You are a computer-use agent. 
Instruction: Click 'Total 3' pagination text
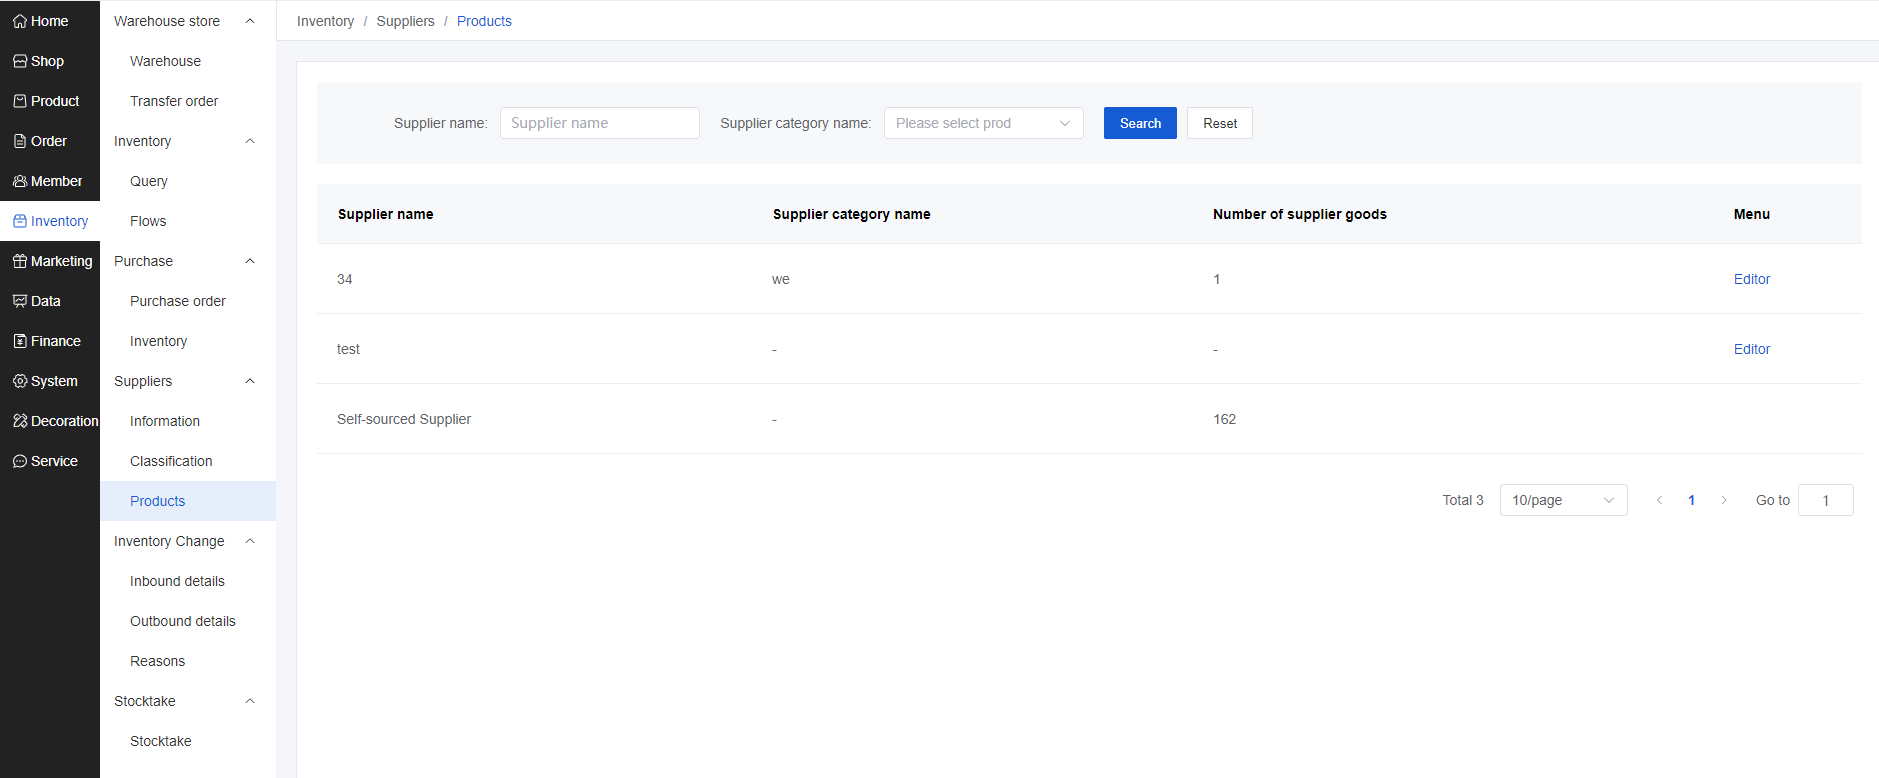[x=1462, y=500]
